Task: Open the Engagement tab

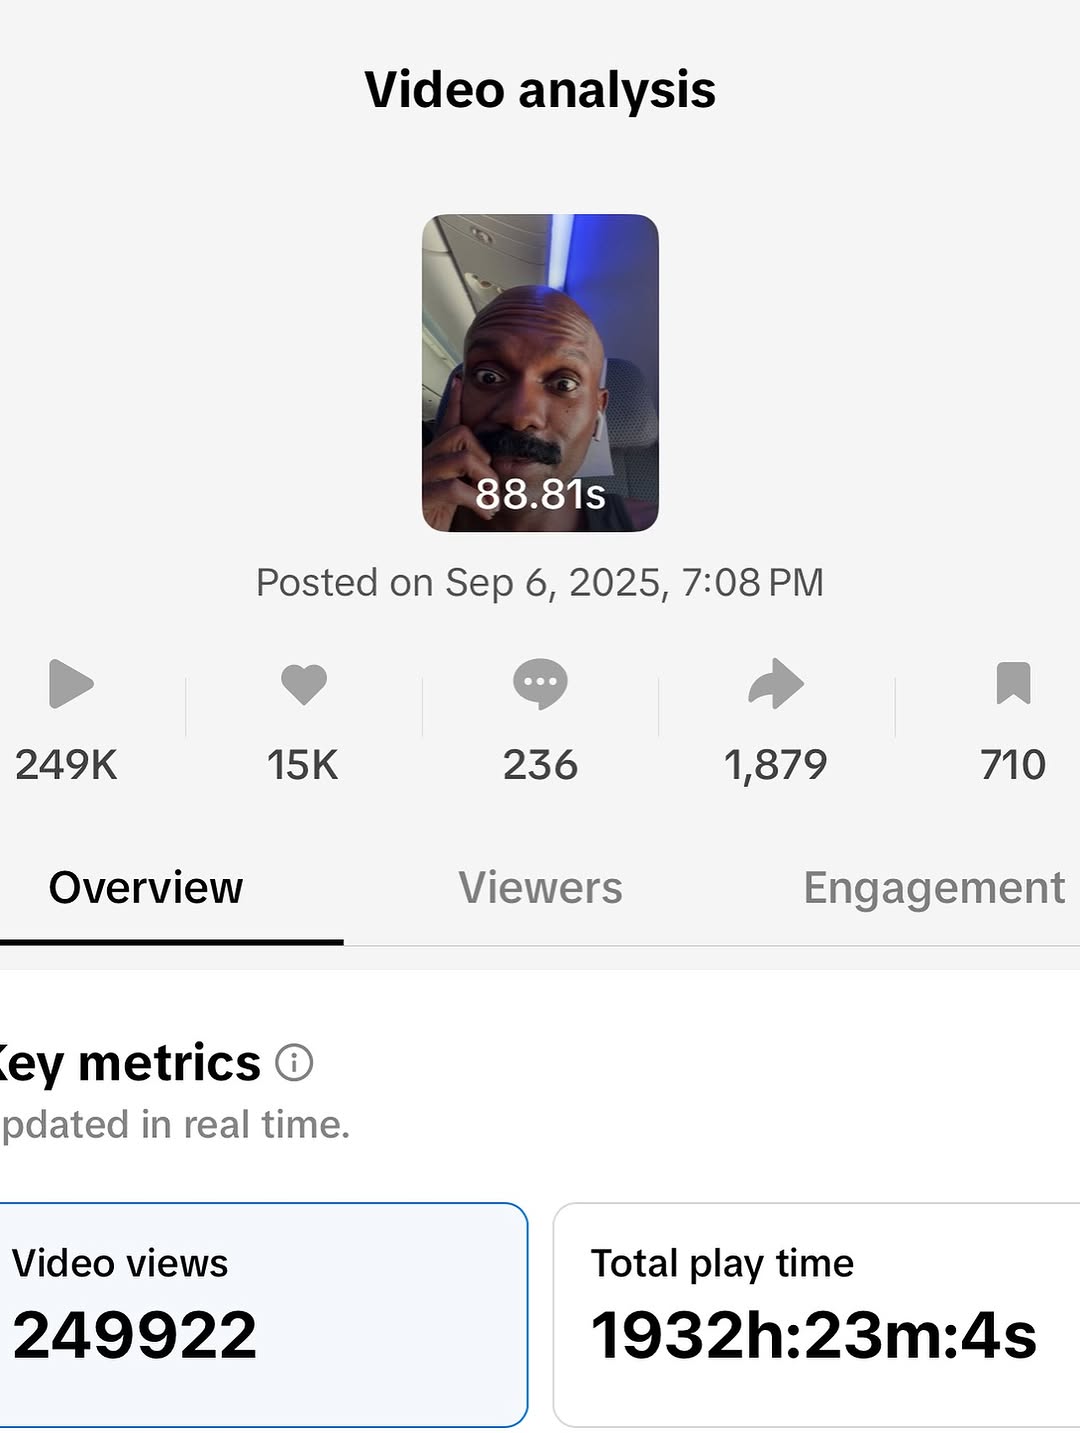Action: (x=934, y=888)
